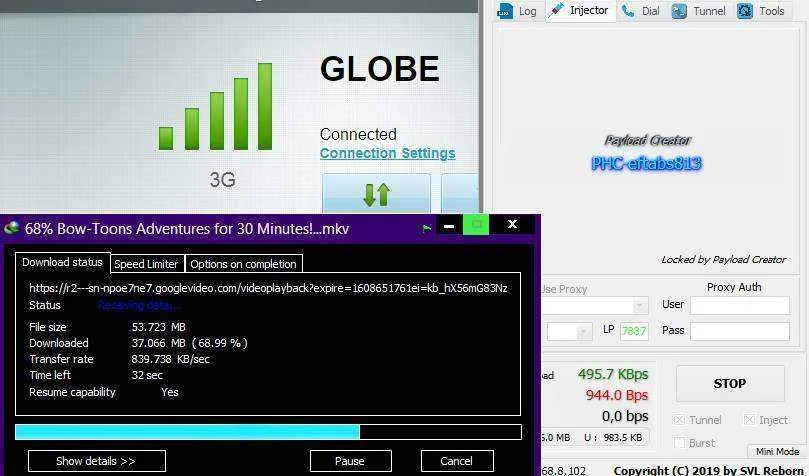The height and width of the screenshot is (476, 809).
Task: Click the 0,0 bps speed value
Action: click(x=625, y=416)
